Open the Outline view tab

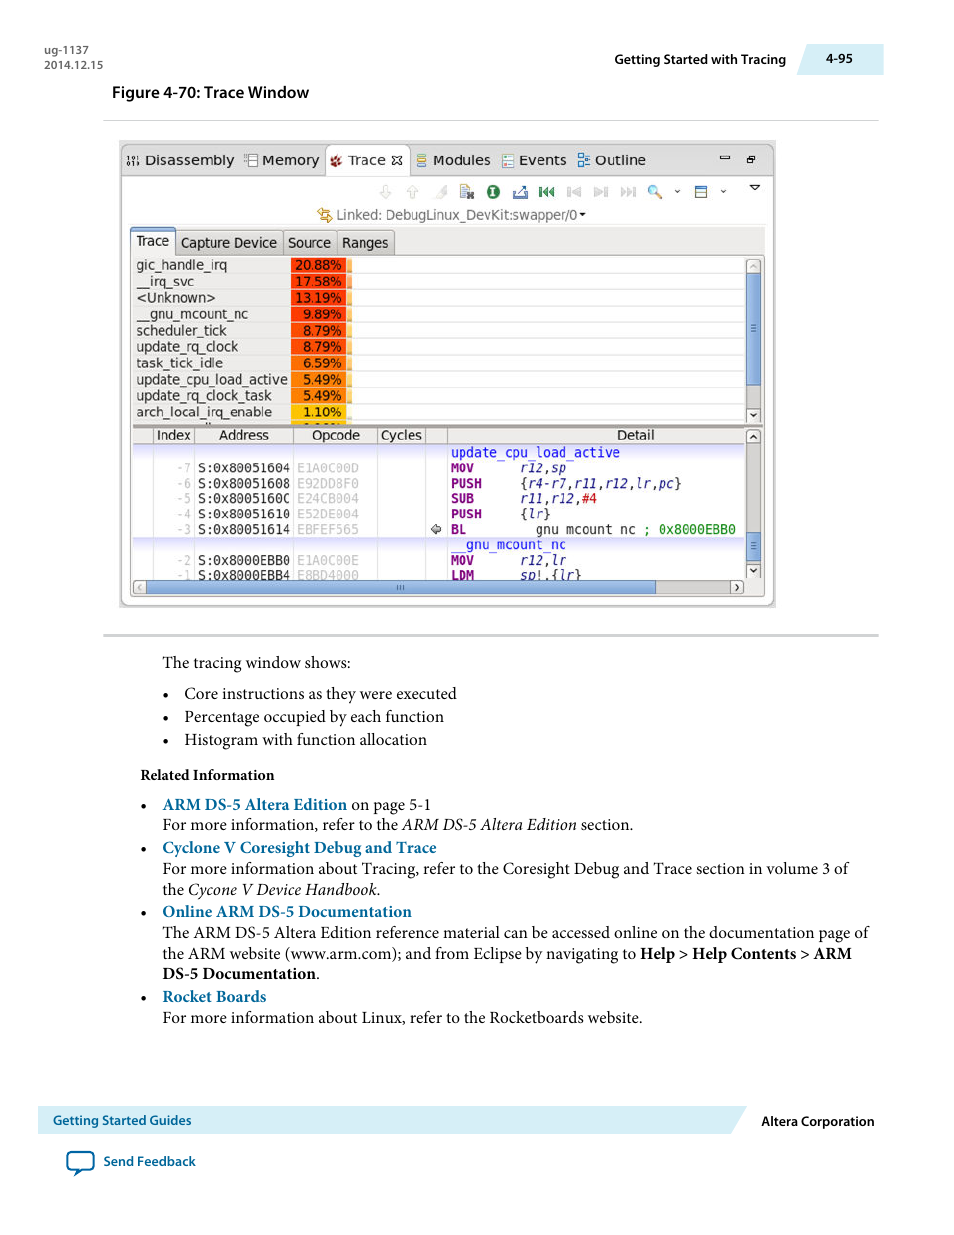point(611,160)
